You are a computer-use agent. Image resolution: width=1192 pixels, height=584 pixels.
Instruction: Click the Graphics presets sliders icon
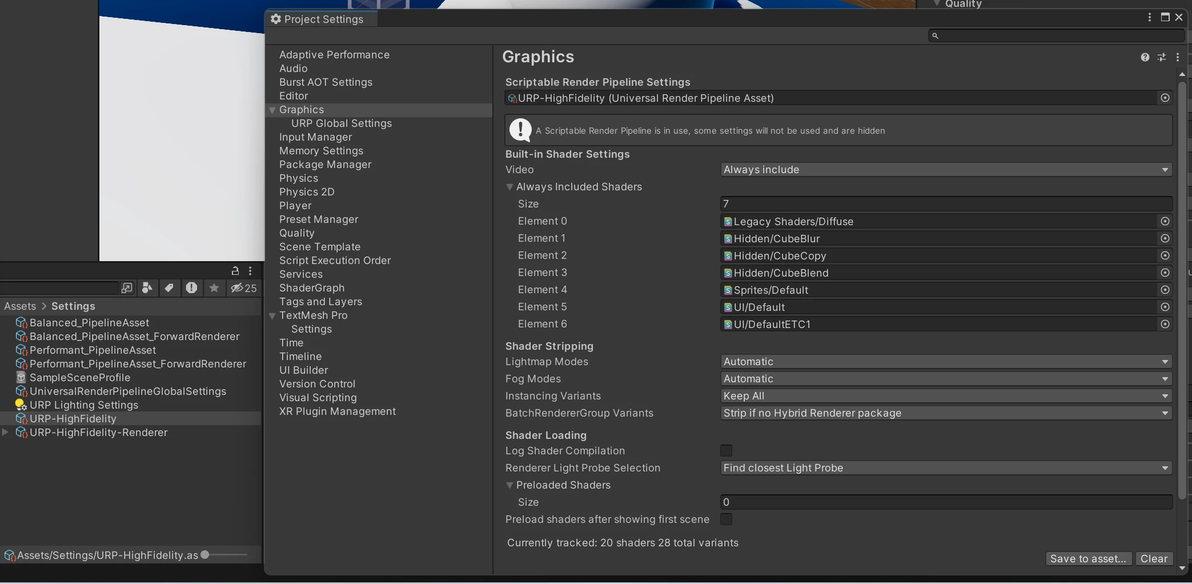tap(1161, 58)
